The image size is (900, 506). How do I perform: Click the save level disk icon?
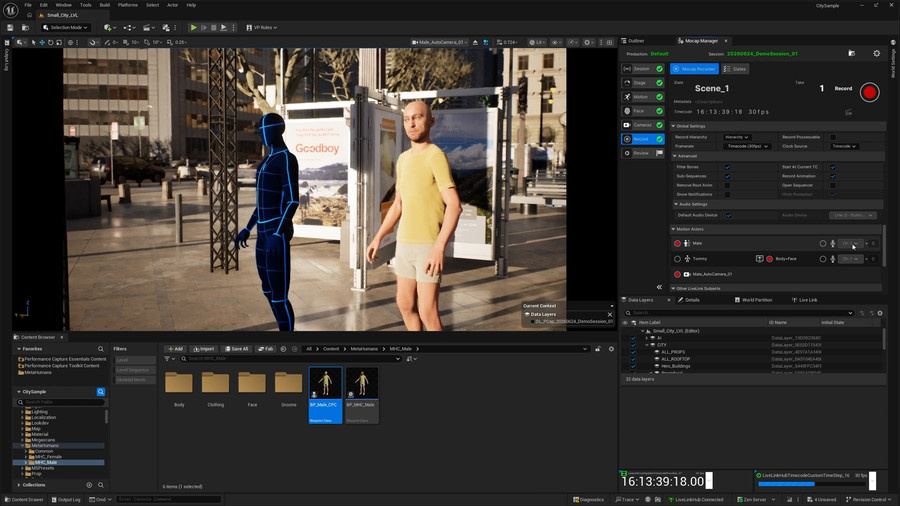click(10, 28)
